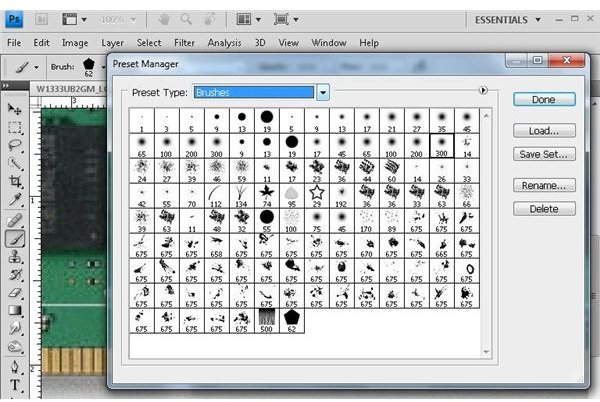The image size is (600, 402).
Task: Click the Zoom tool in application bar
Action: [x=186, y=19]
